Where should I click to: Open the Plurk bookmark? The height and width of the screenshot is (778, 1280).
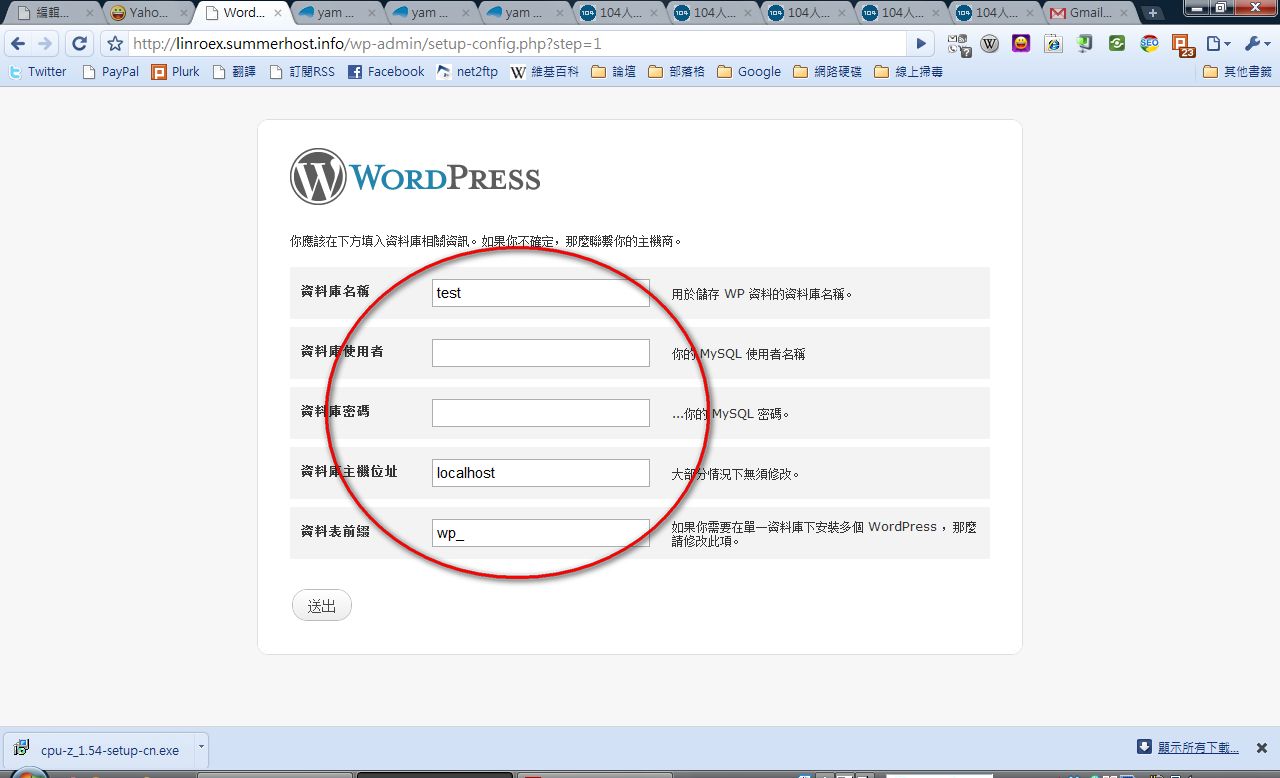(x=176, y=72)
